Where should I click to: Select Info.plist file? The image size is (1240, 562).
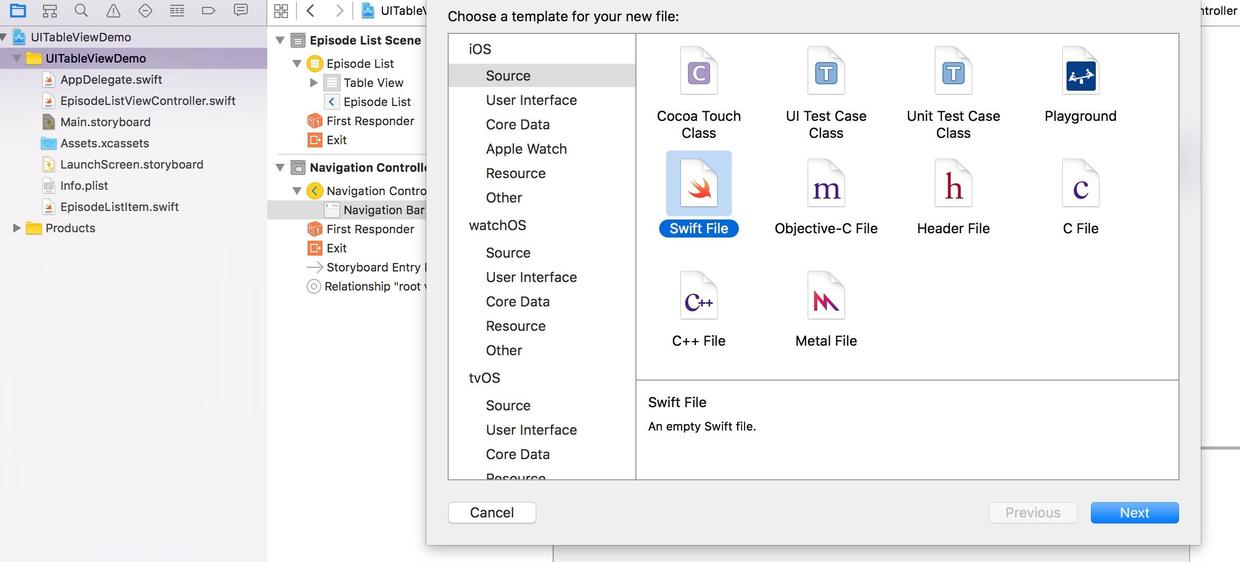[x=84, y=185]
